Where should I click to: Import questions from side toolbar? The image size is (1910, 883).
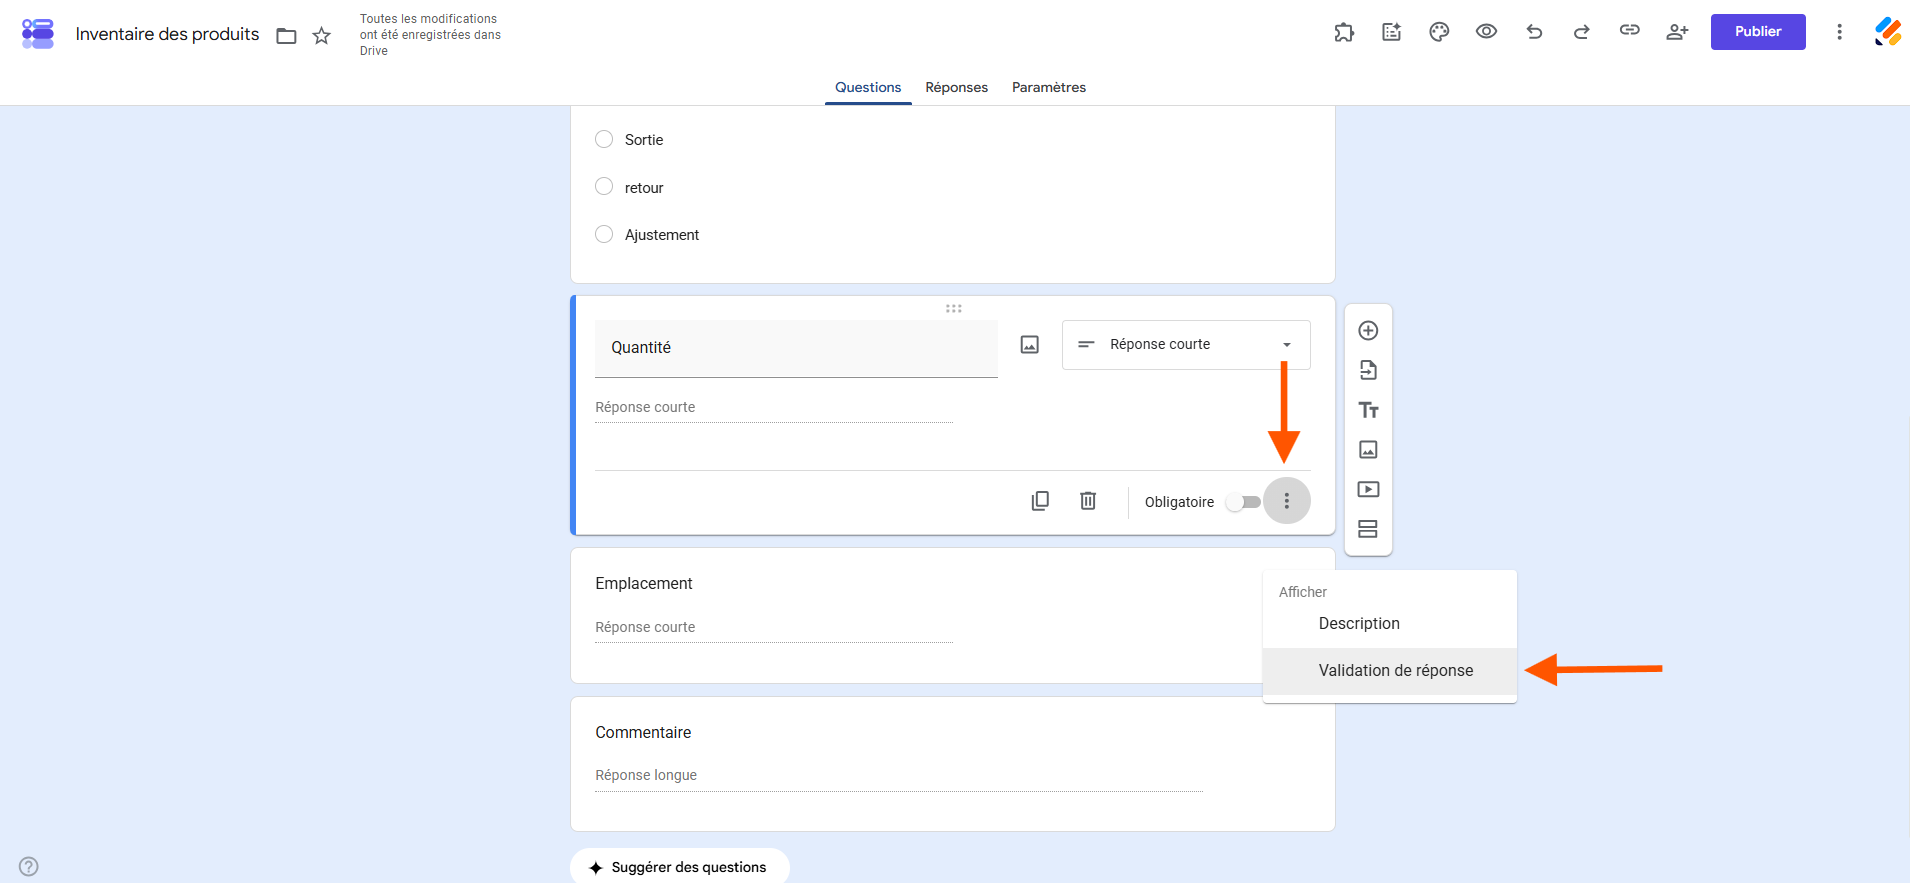(1369, 371)
